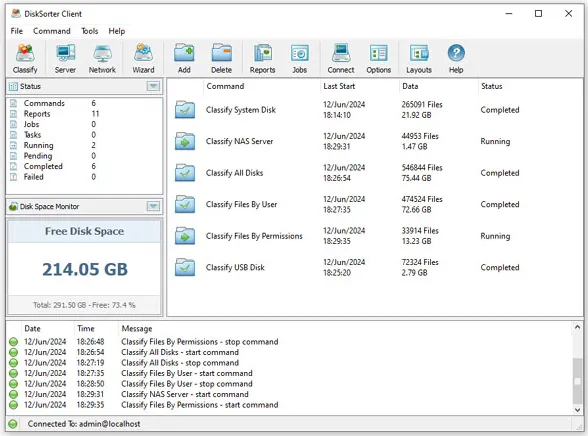Click the Connect toolbar icon
The width and height of the screenshot is (588, 436).
point(340,58)
